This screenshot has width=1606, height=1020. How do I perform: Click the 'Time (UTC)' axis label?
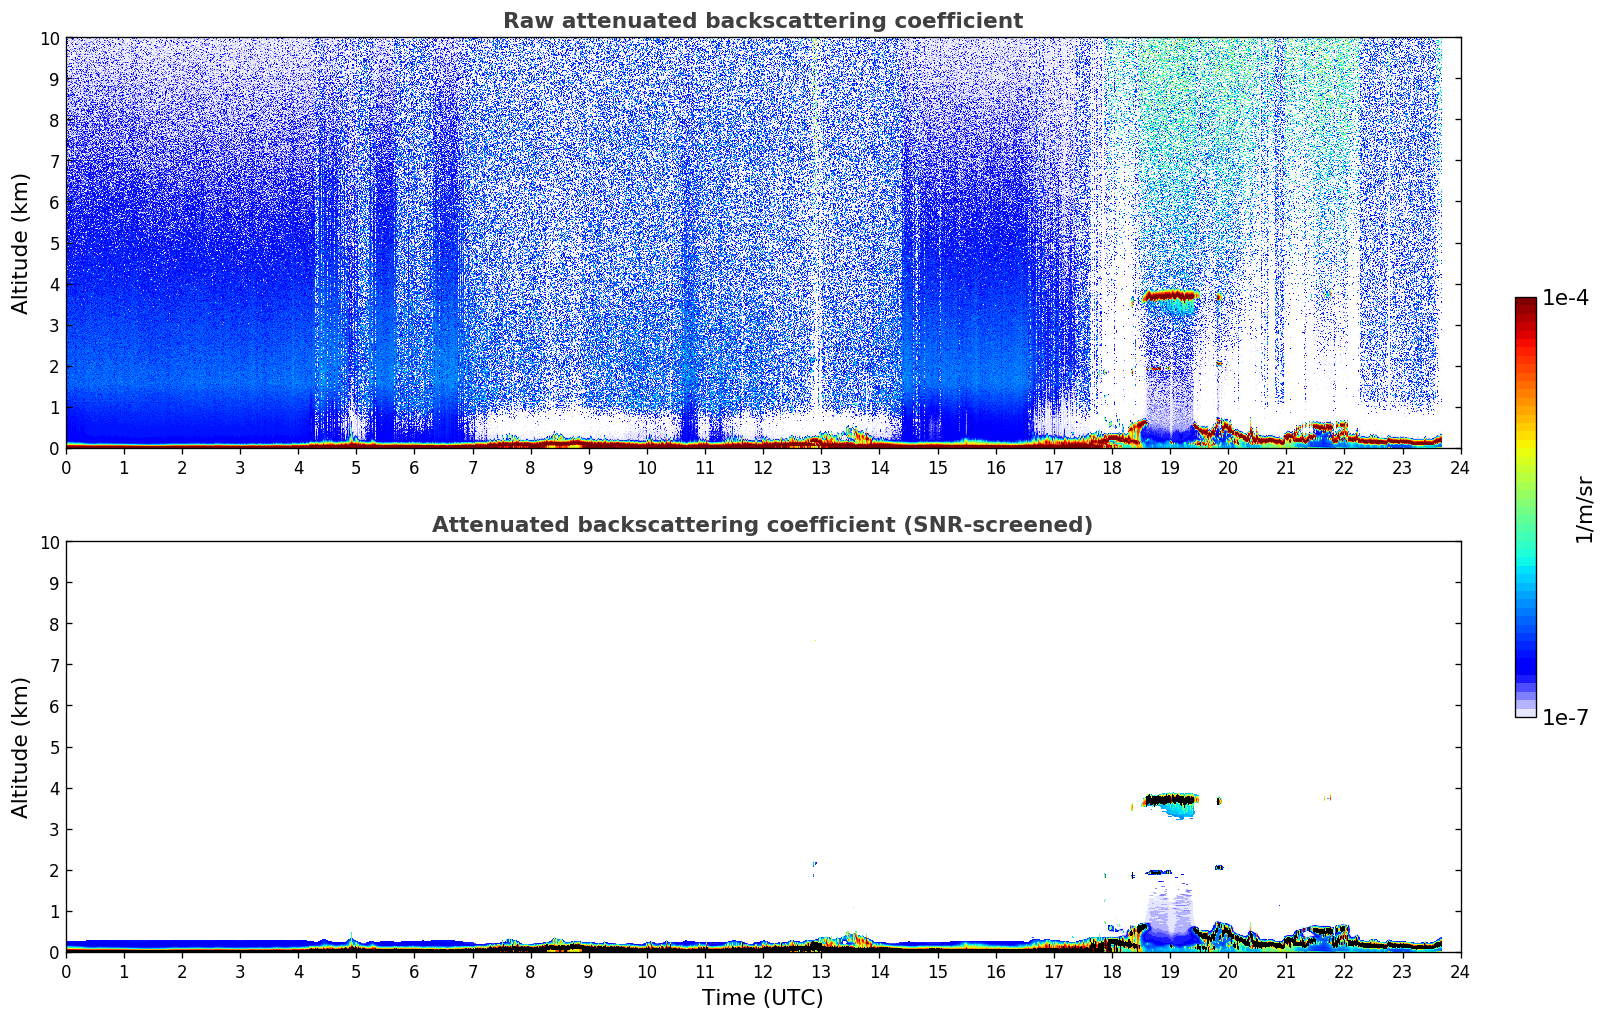click(762, 998)
